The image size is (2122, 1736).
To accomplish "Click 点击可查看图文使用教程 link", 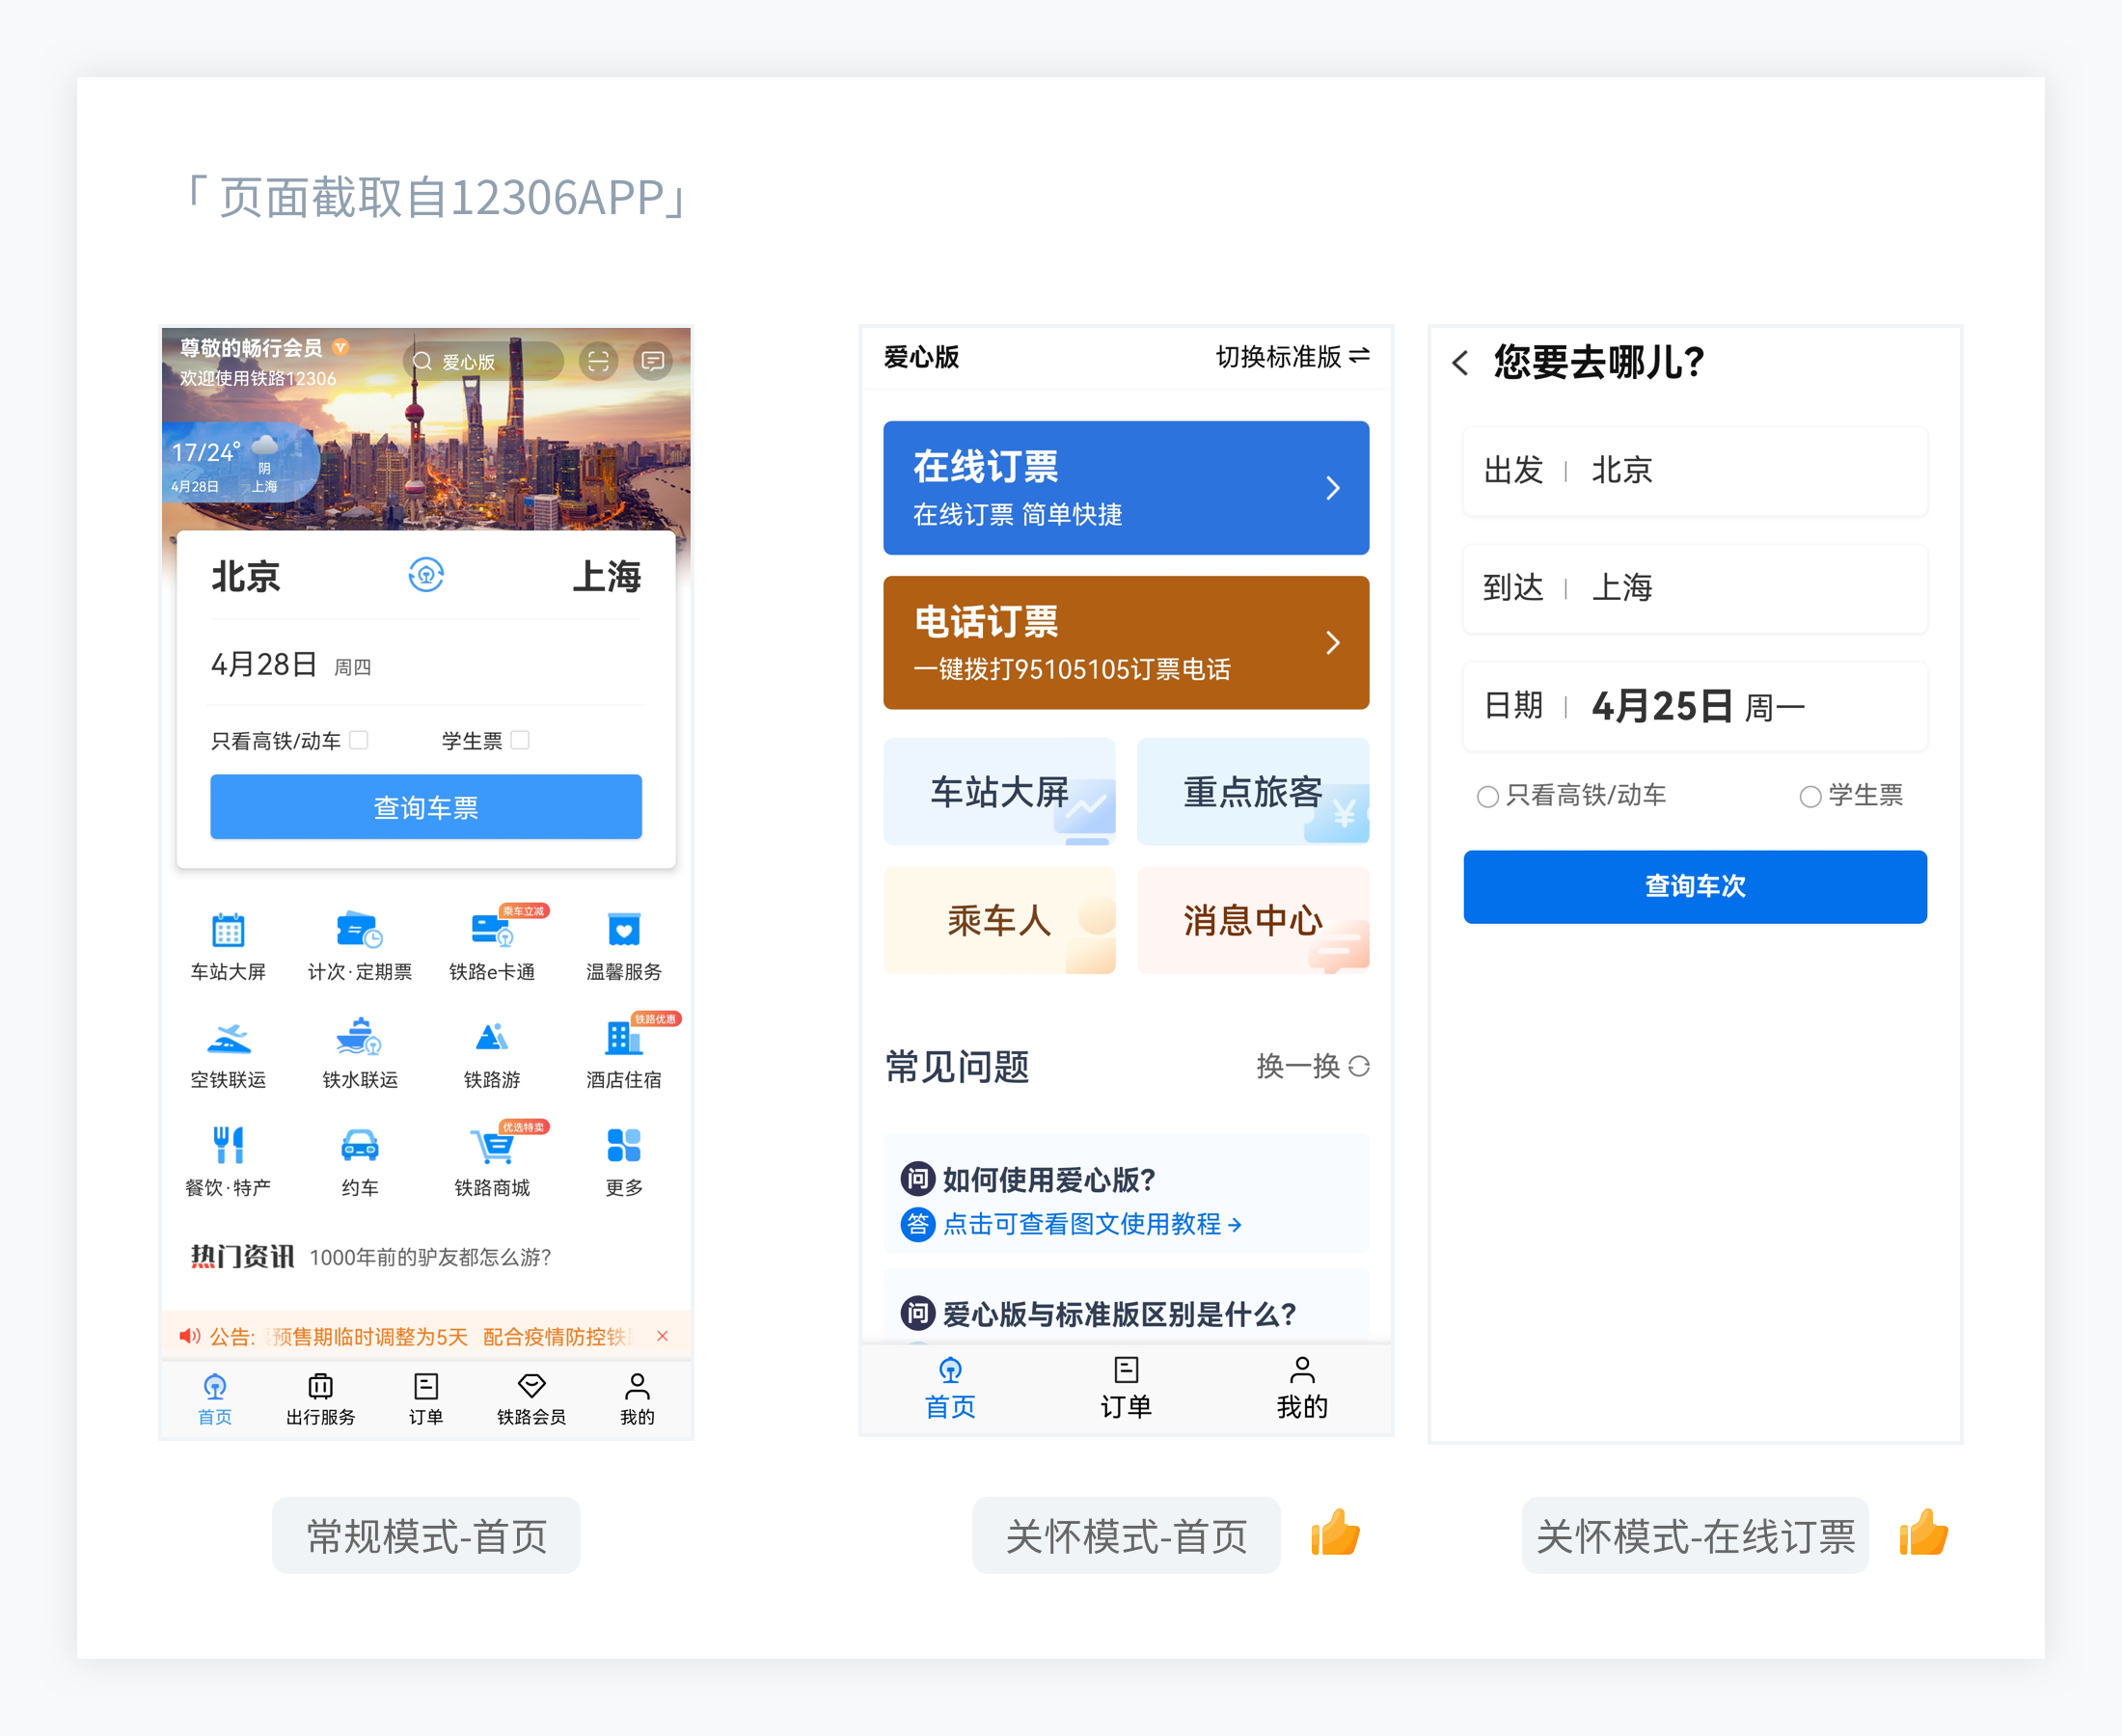I will coord(1092,1224).
